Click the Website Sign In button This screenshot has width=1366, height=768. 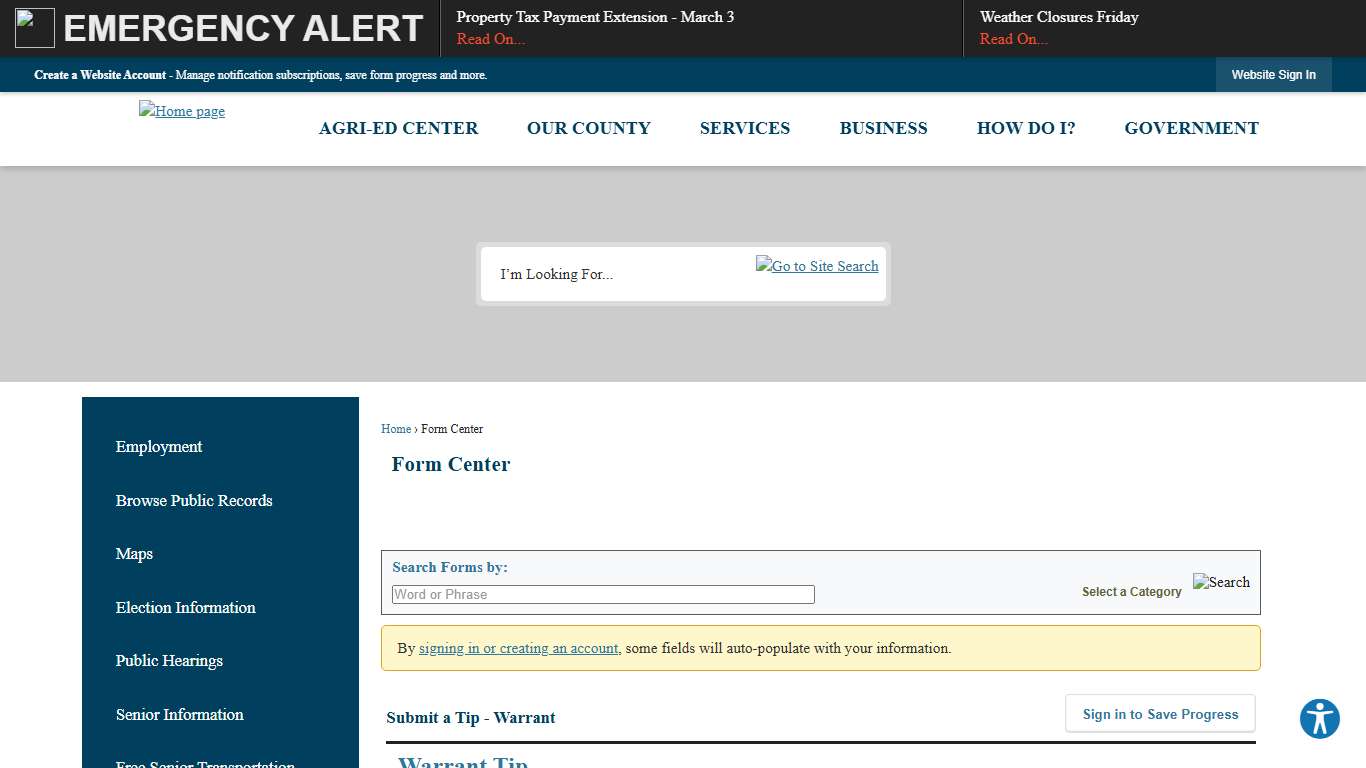(x=1273, y=74)
